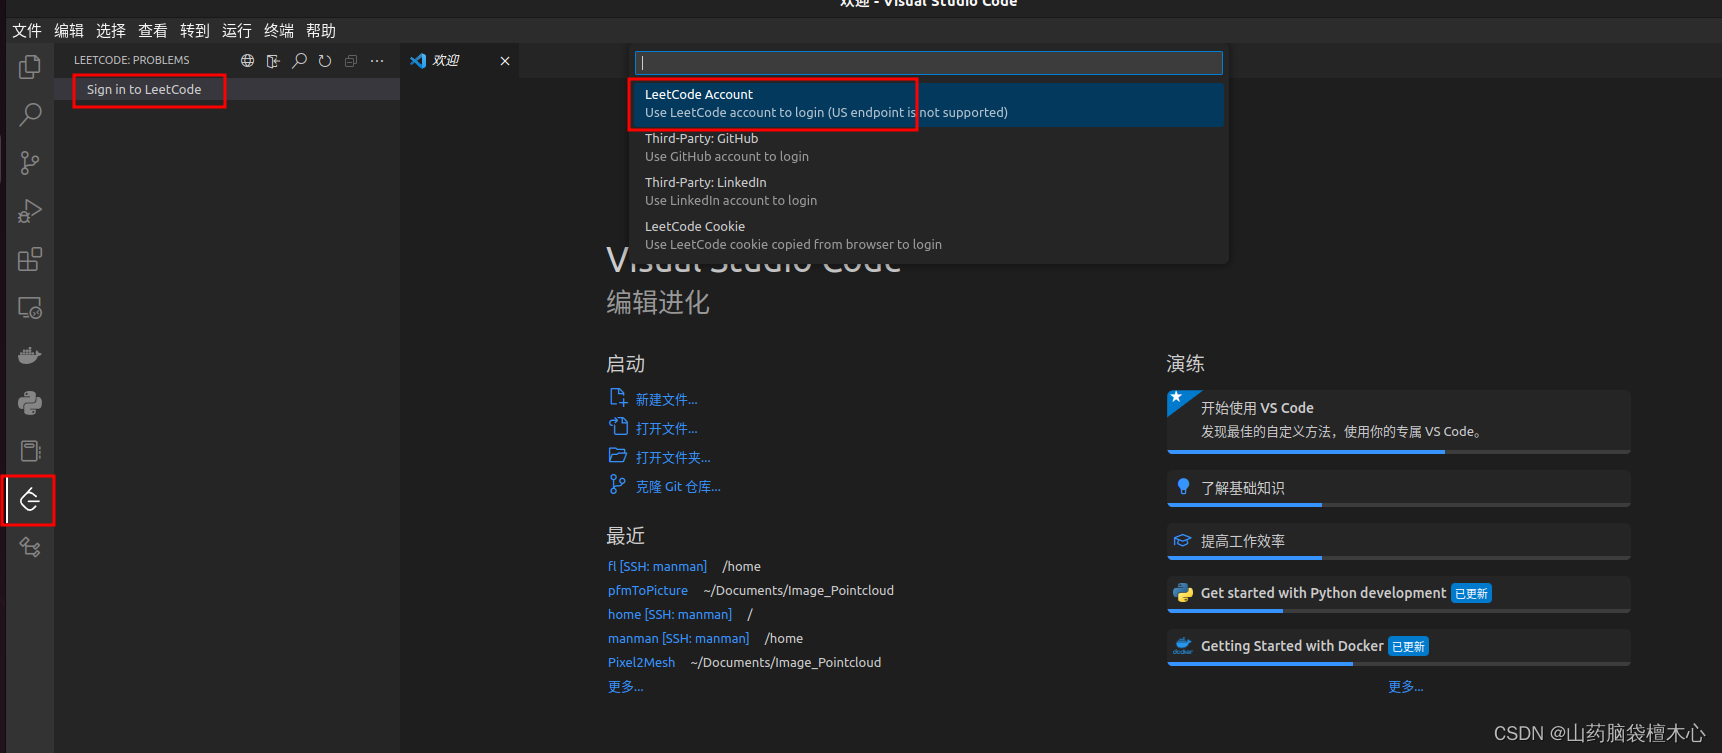Refresh the LeetCode problems list
The image size is (1722, 753).
325,61
